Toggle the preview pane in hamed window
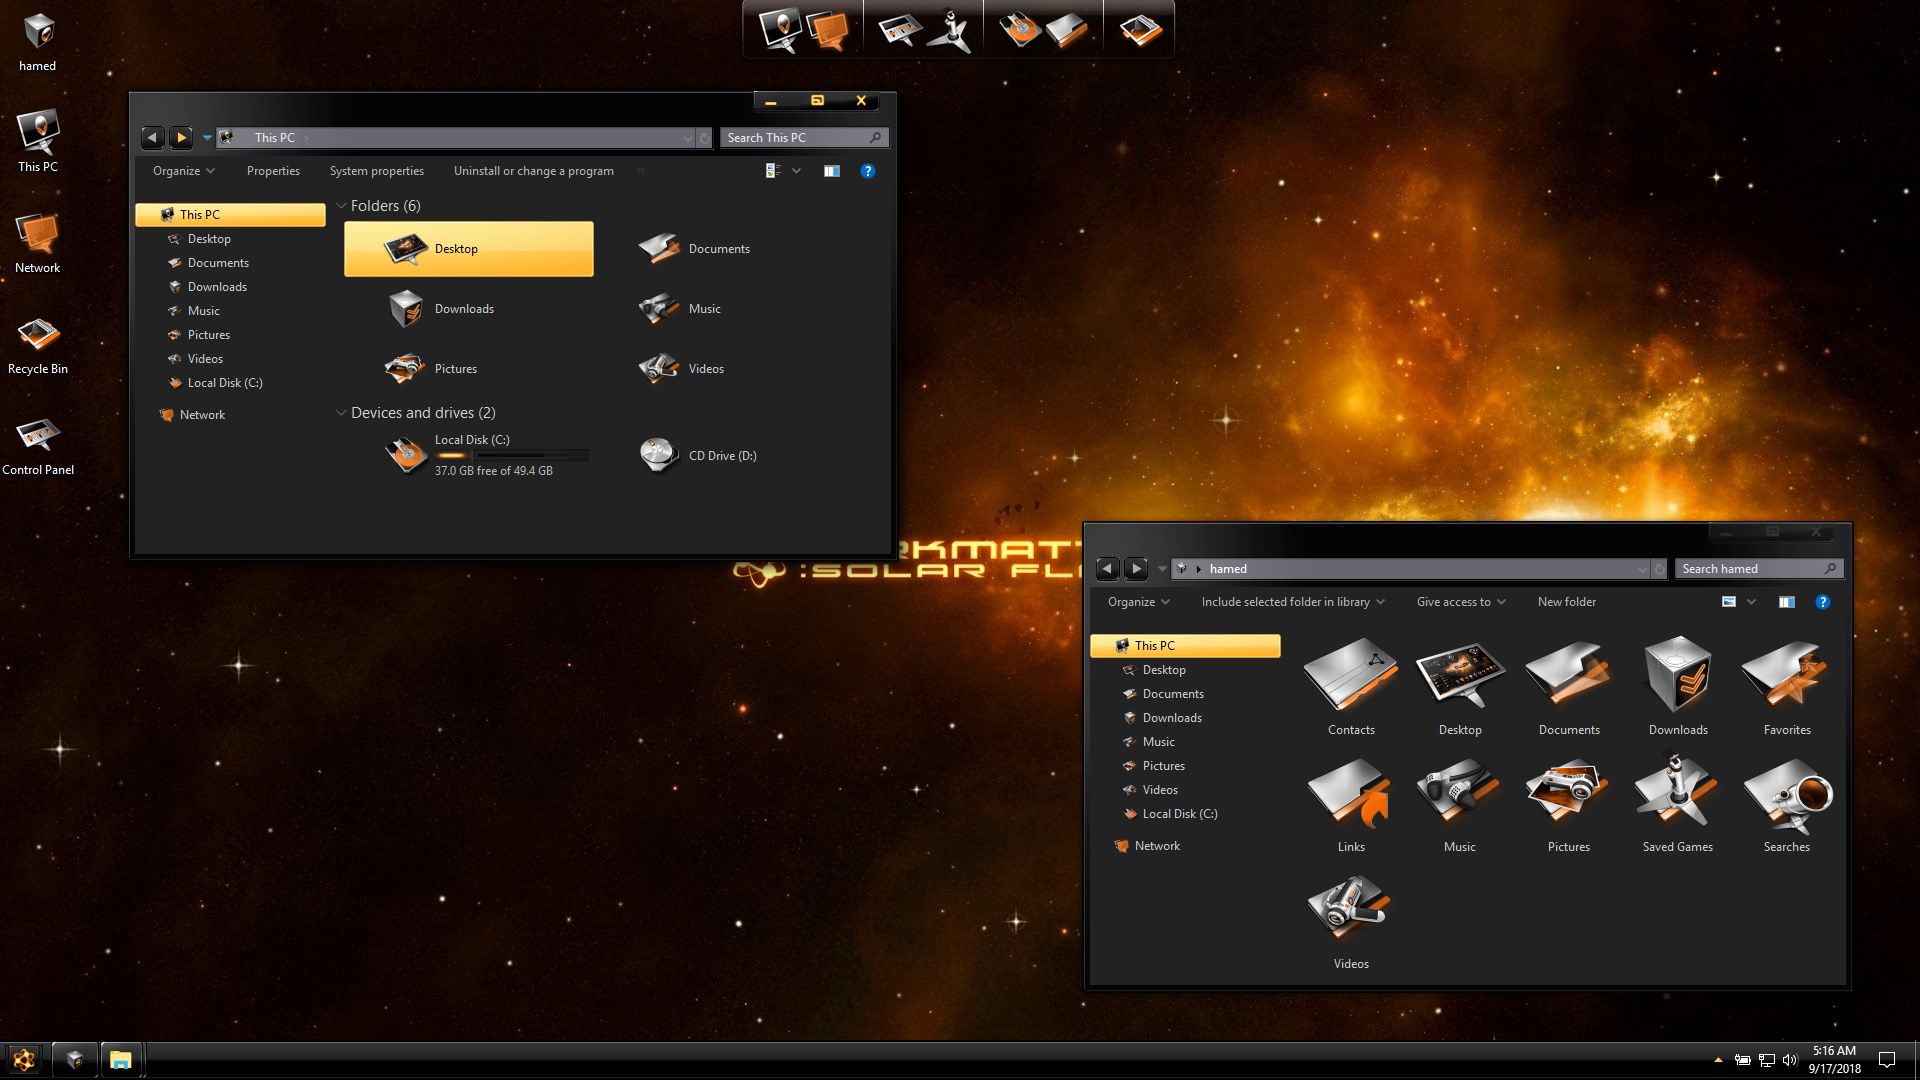Image resolution: width=1920 pixels, height=1080 pixels. 1786,602
